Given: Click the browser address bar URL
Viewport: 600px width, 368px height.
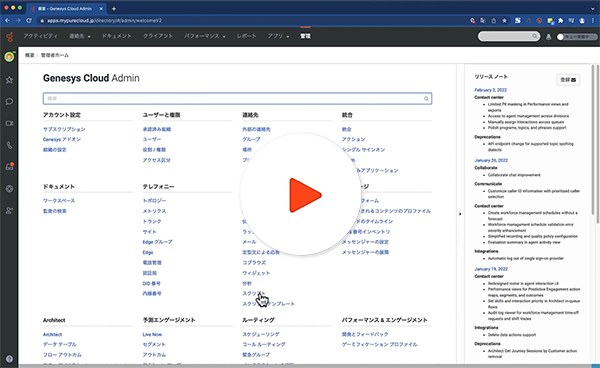Looking at the screenshot, I should click(x=104, y=21).
